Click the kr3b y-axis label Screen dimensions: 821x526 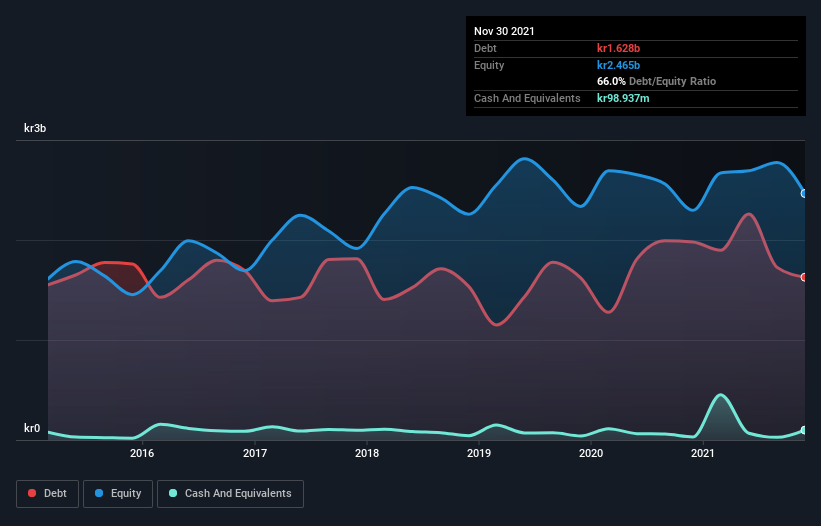pyautogui.click(x=35, y=128)
